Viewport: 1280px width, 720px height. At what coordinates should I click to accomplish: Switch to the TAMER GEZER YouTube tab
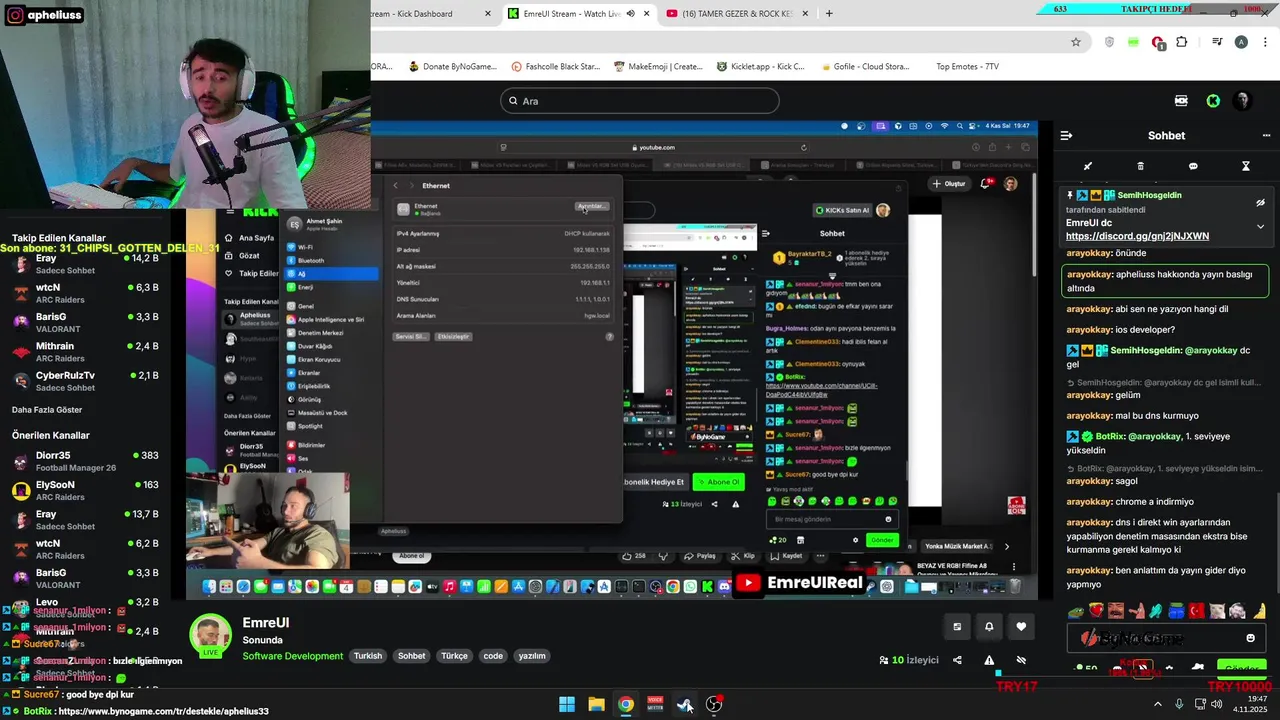(x=736, y=14)
